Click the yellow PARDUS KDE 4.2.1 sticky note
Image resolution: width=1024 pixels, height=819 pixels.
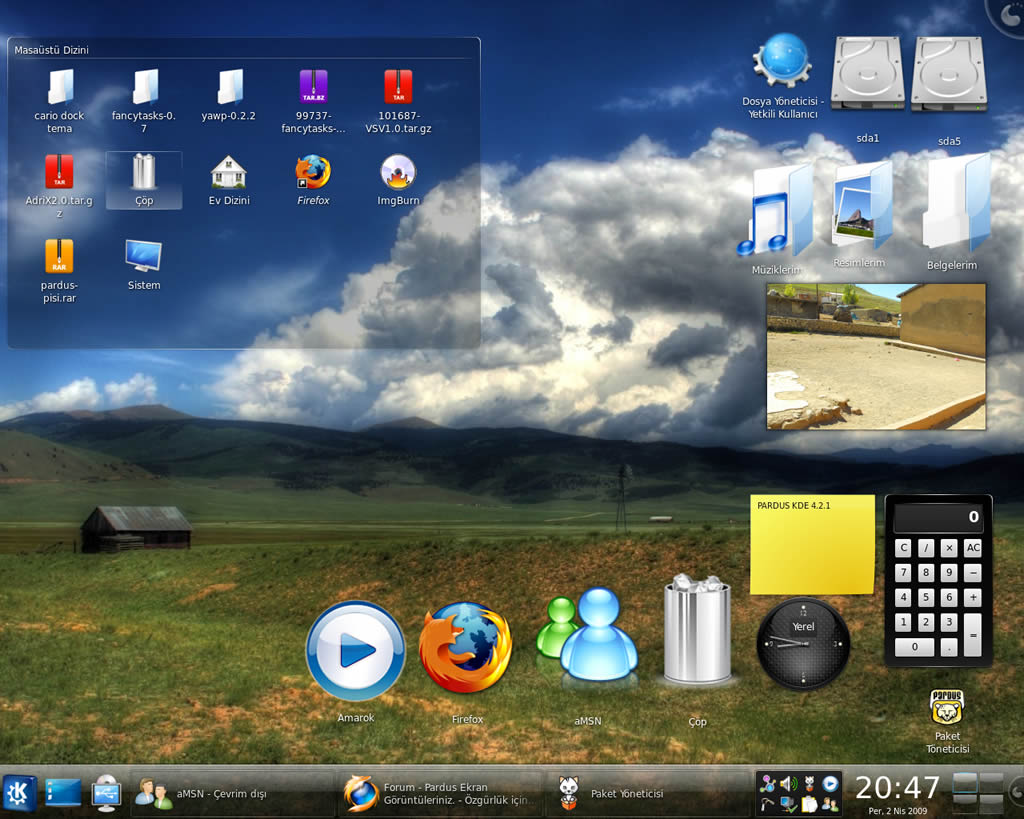[x=812, y=545]
